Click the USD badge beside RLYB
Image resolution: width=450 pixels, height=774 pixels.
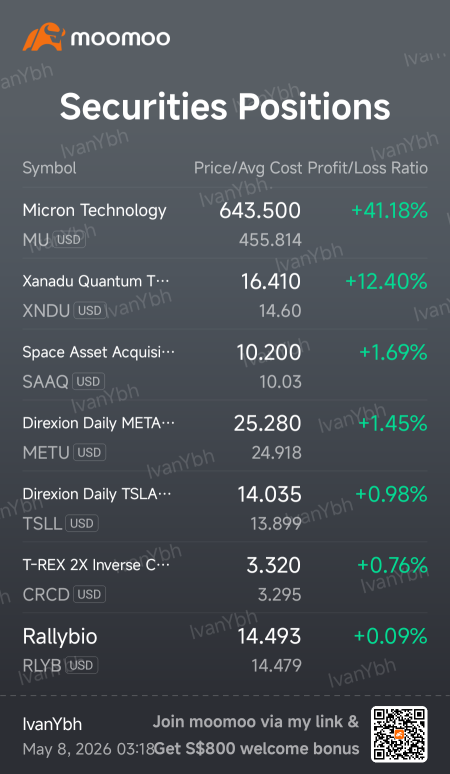[x=82, y=665]
